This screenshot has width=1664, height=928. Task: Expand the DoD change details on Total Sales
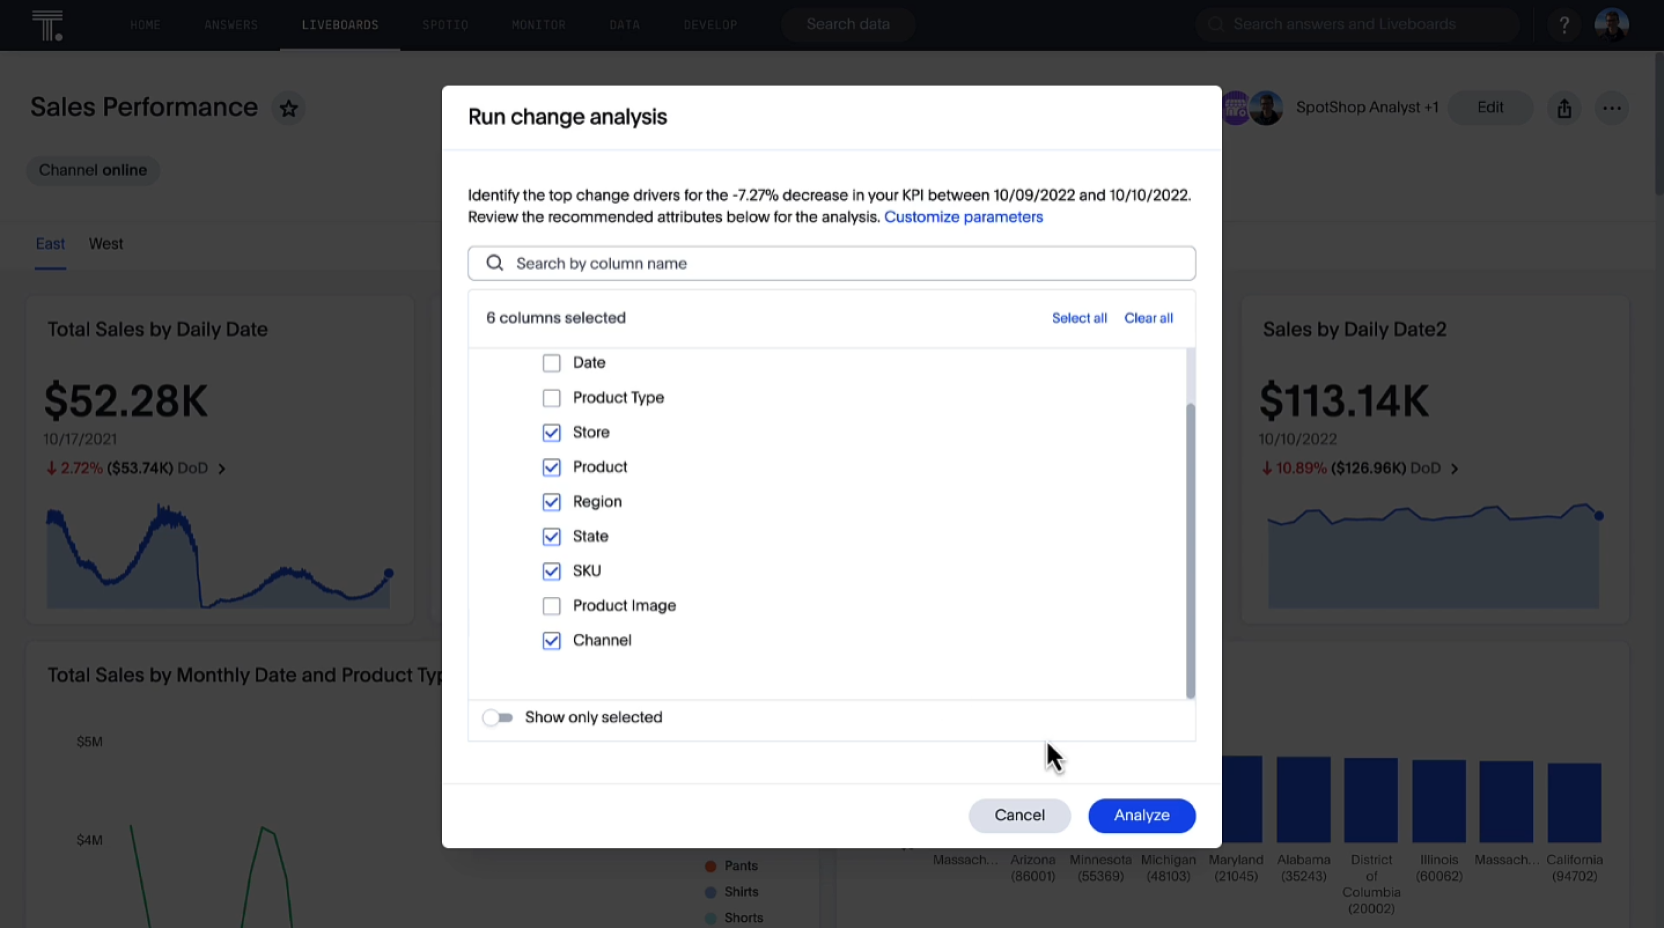pyautogui.click(x=222, y=468)
